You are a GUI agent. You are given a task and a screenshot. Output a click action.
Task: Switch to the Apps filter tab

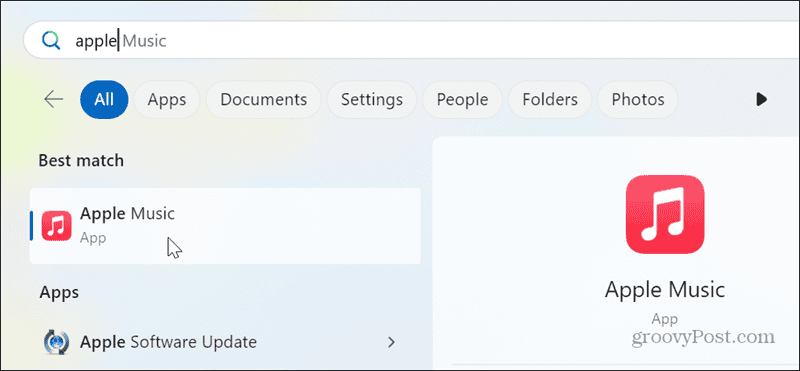[167, 99]
